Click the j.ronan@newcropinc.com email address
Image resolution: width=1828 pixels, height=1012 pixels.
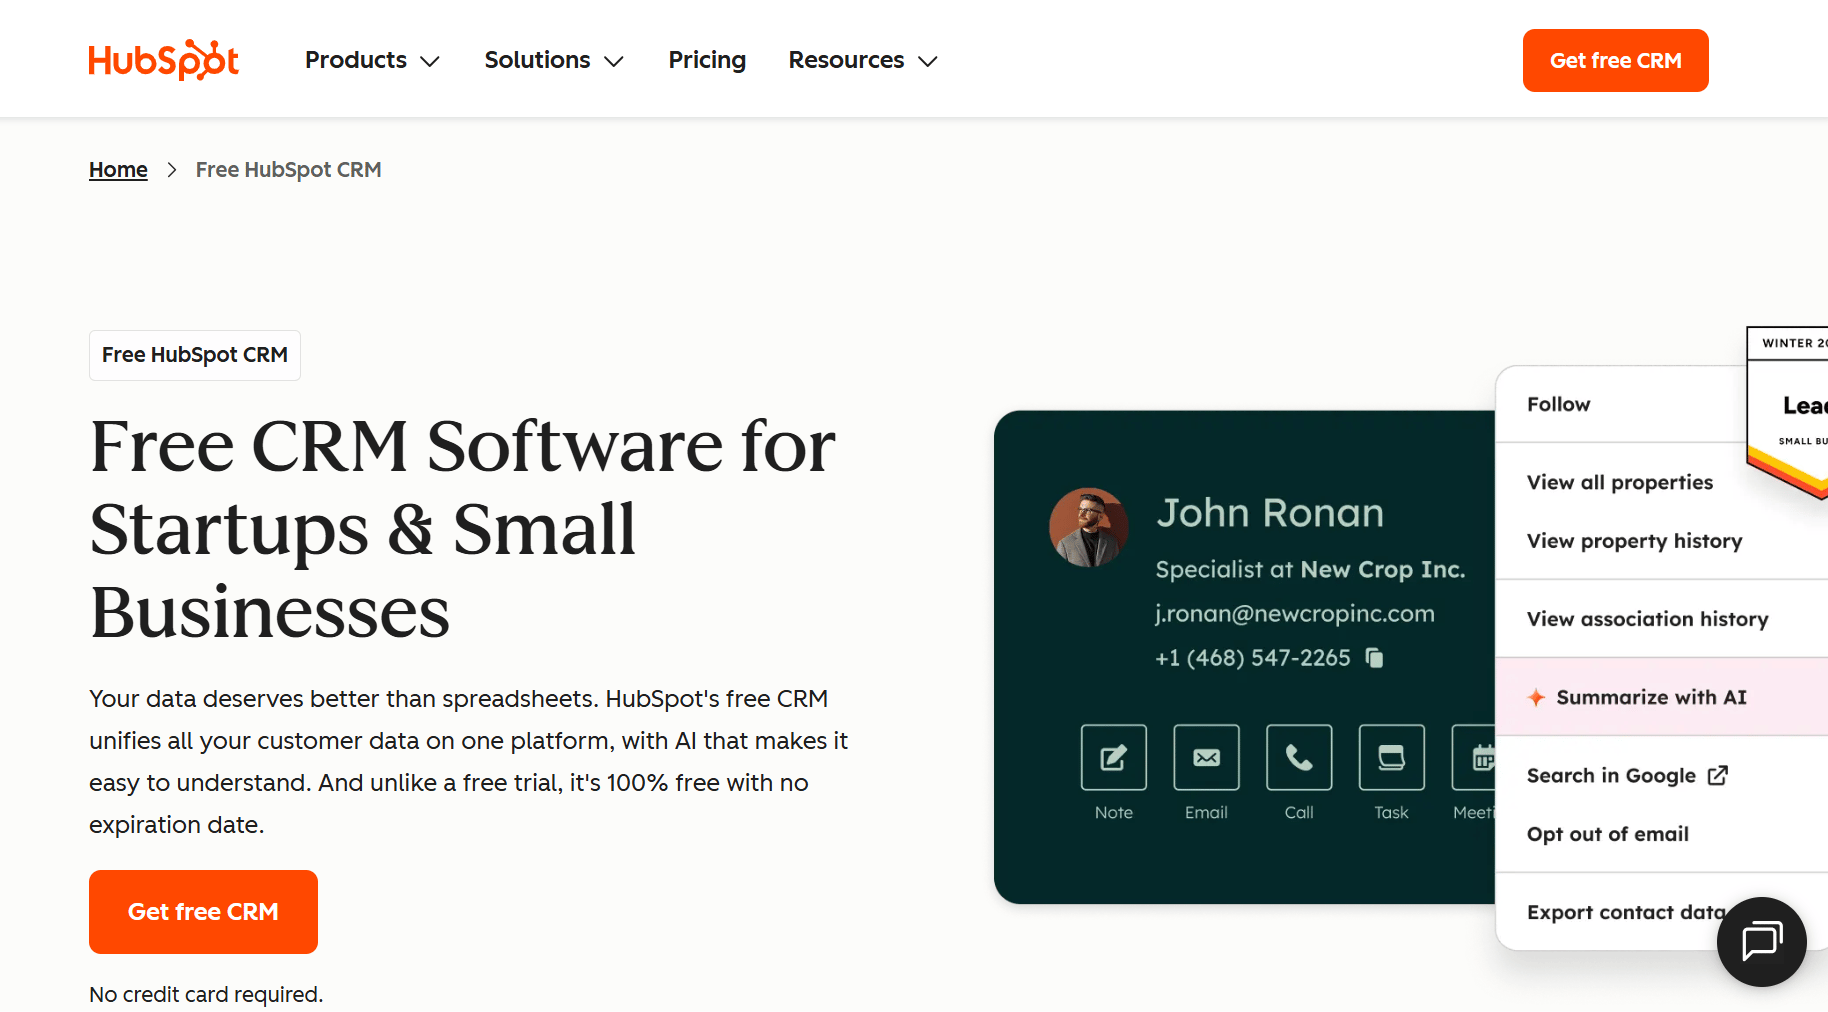tap(1295, 613)
